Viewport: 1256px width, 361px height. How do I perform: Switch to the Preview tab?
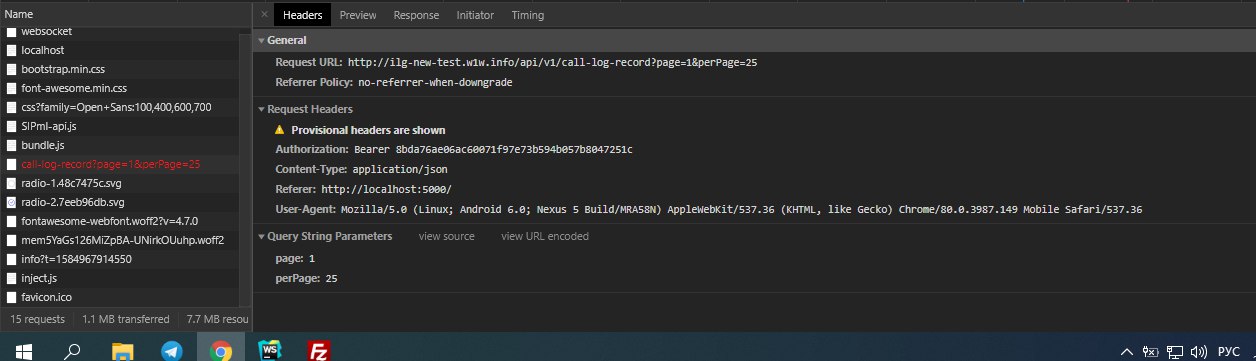358,15
